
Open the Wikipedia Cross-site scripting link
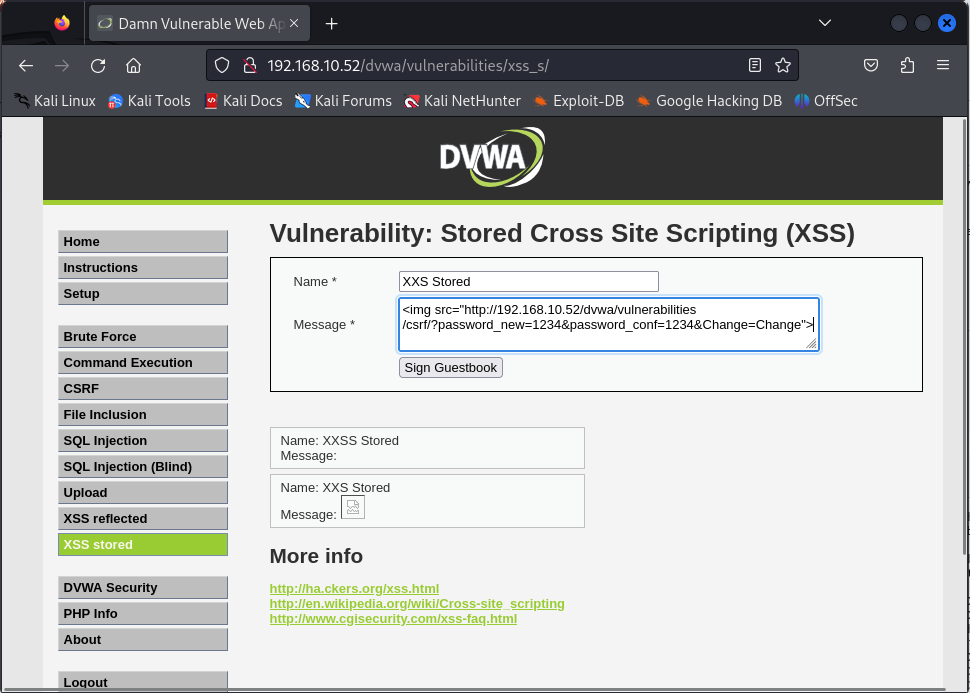[x=417, y=603]
